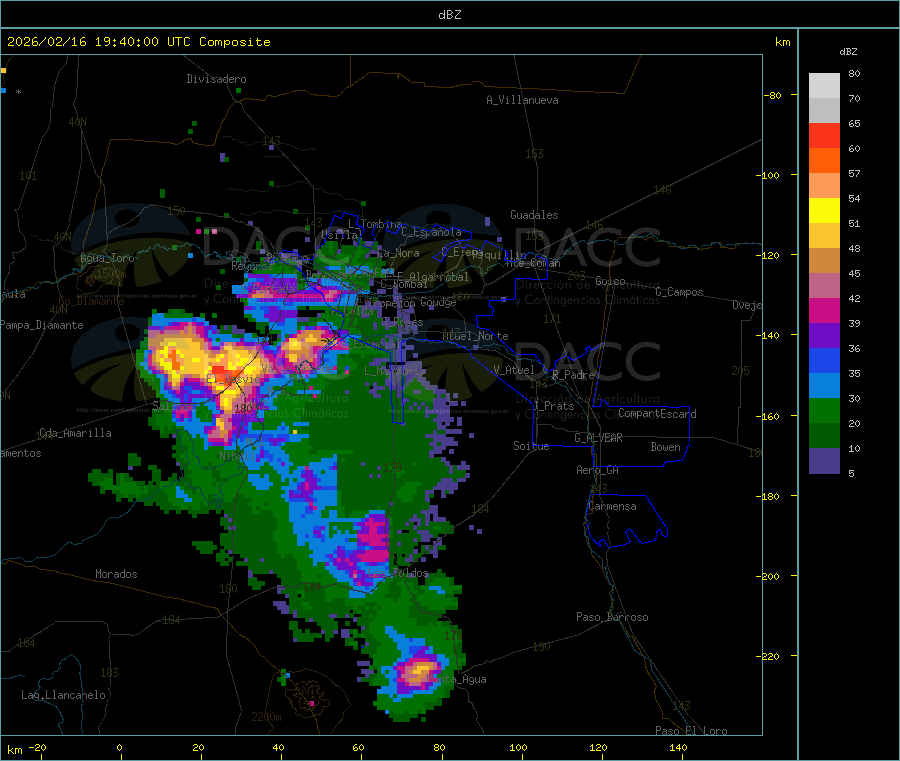Click the '0' tick on the horizontal axis

click(119, 747)
